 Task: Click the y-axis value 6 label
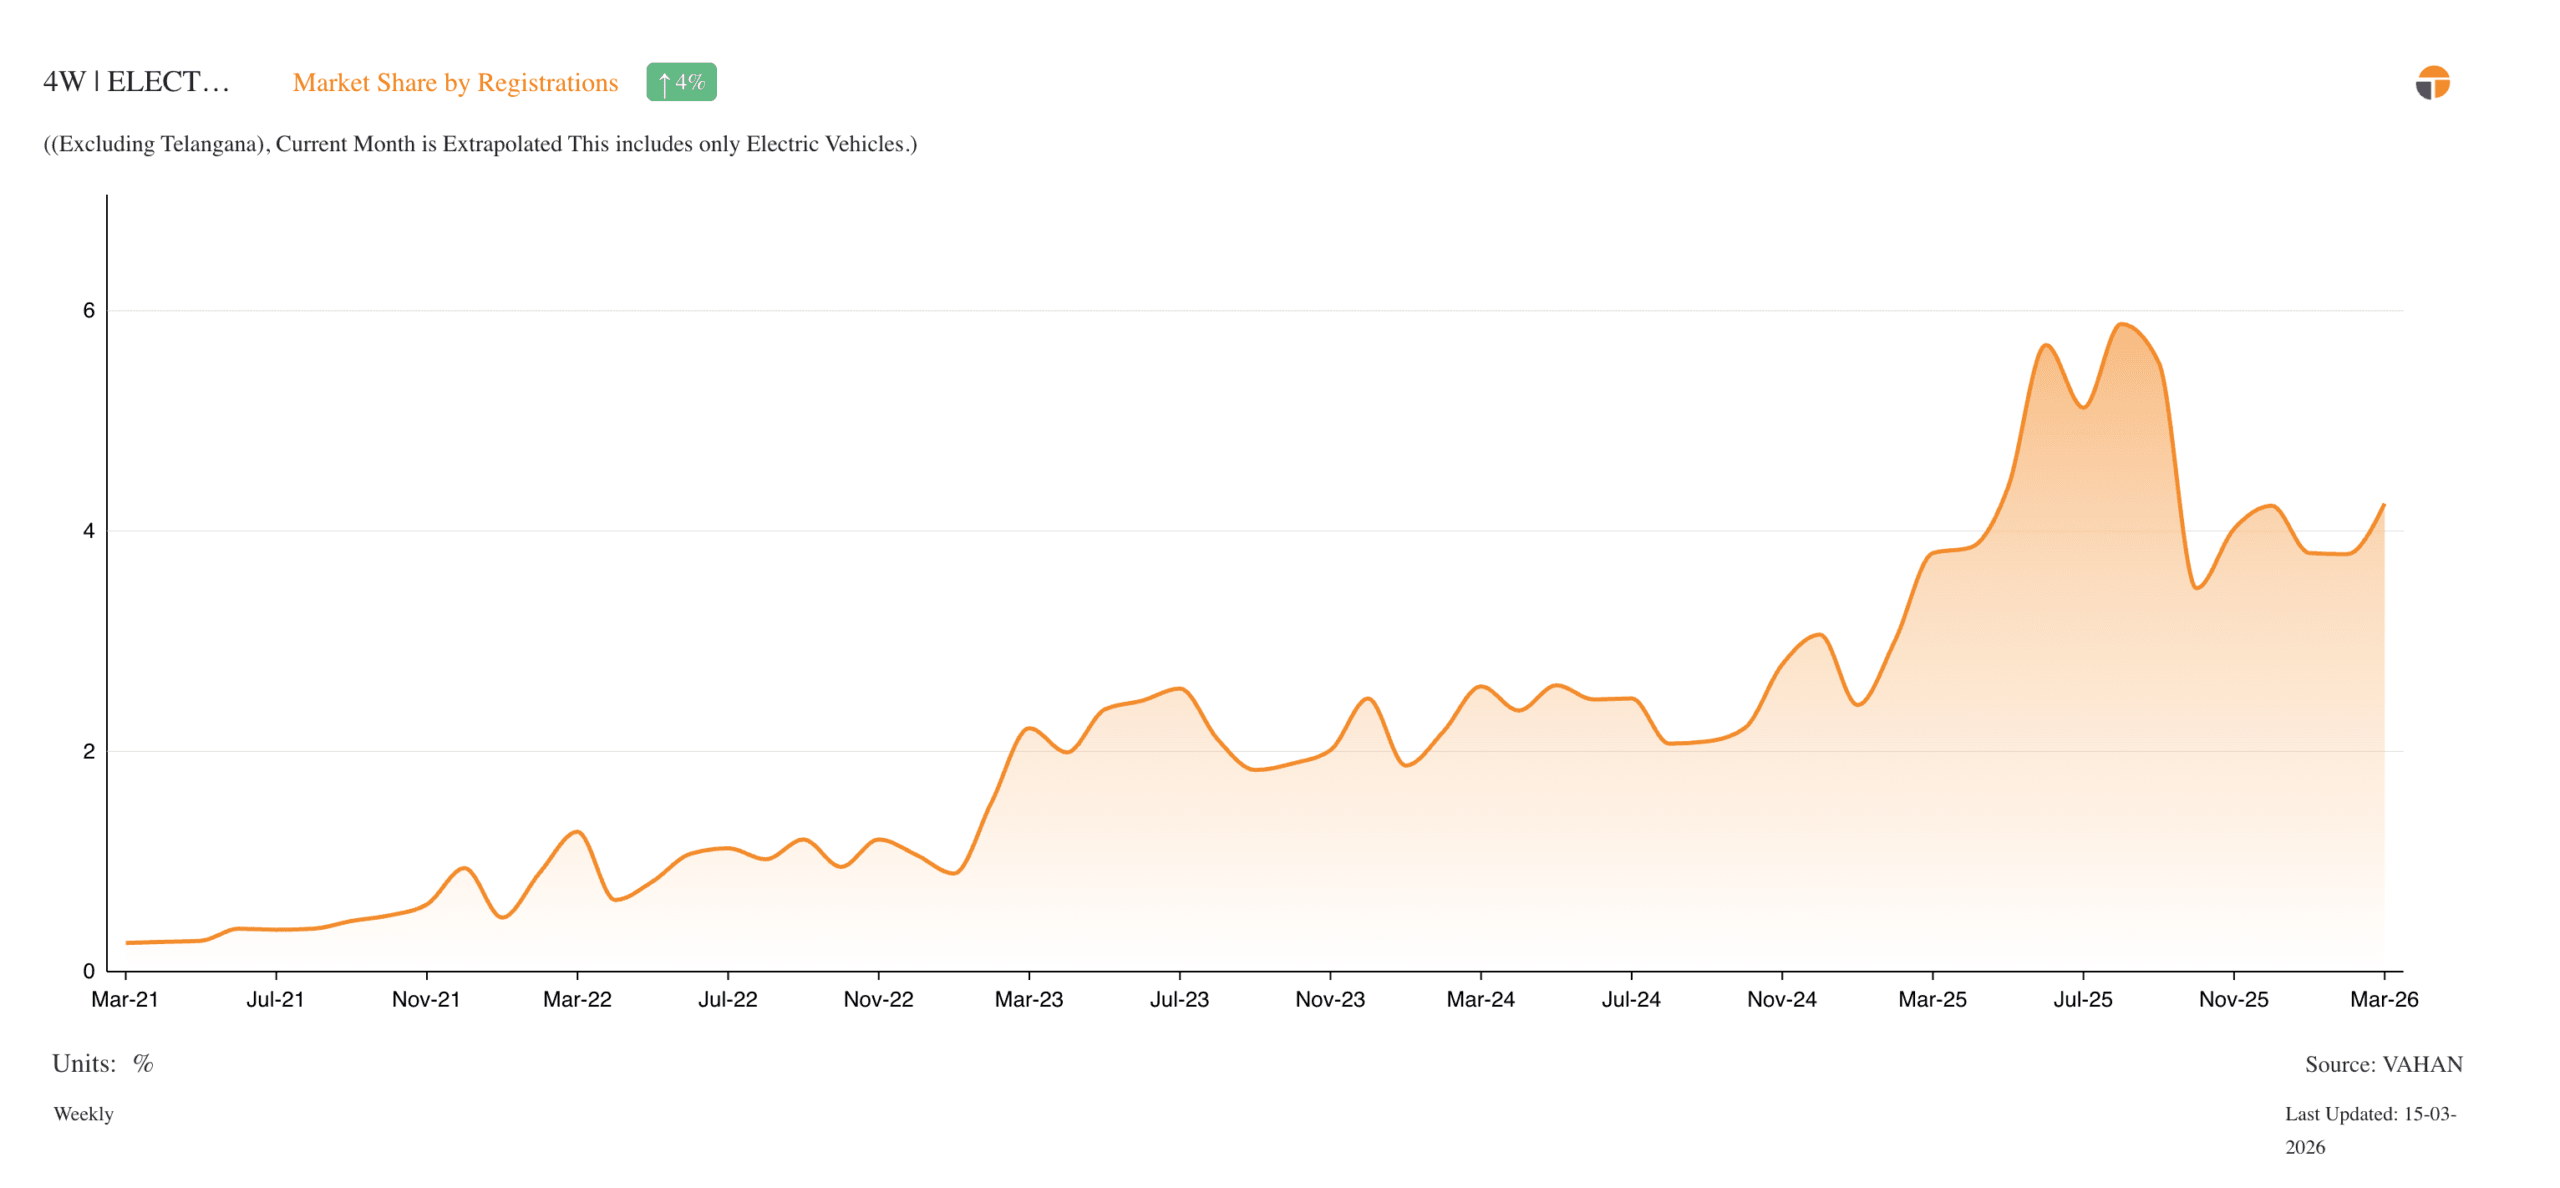click(89, 311)
